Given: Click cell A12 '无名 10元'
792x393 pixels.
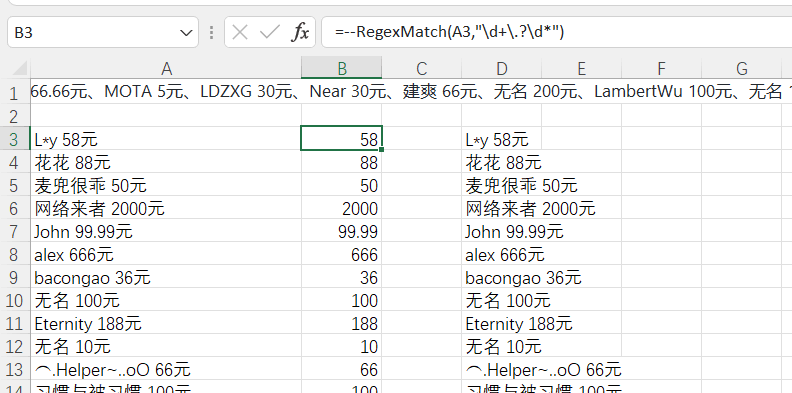Looking at the screenshot, I should 166,346.
